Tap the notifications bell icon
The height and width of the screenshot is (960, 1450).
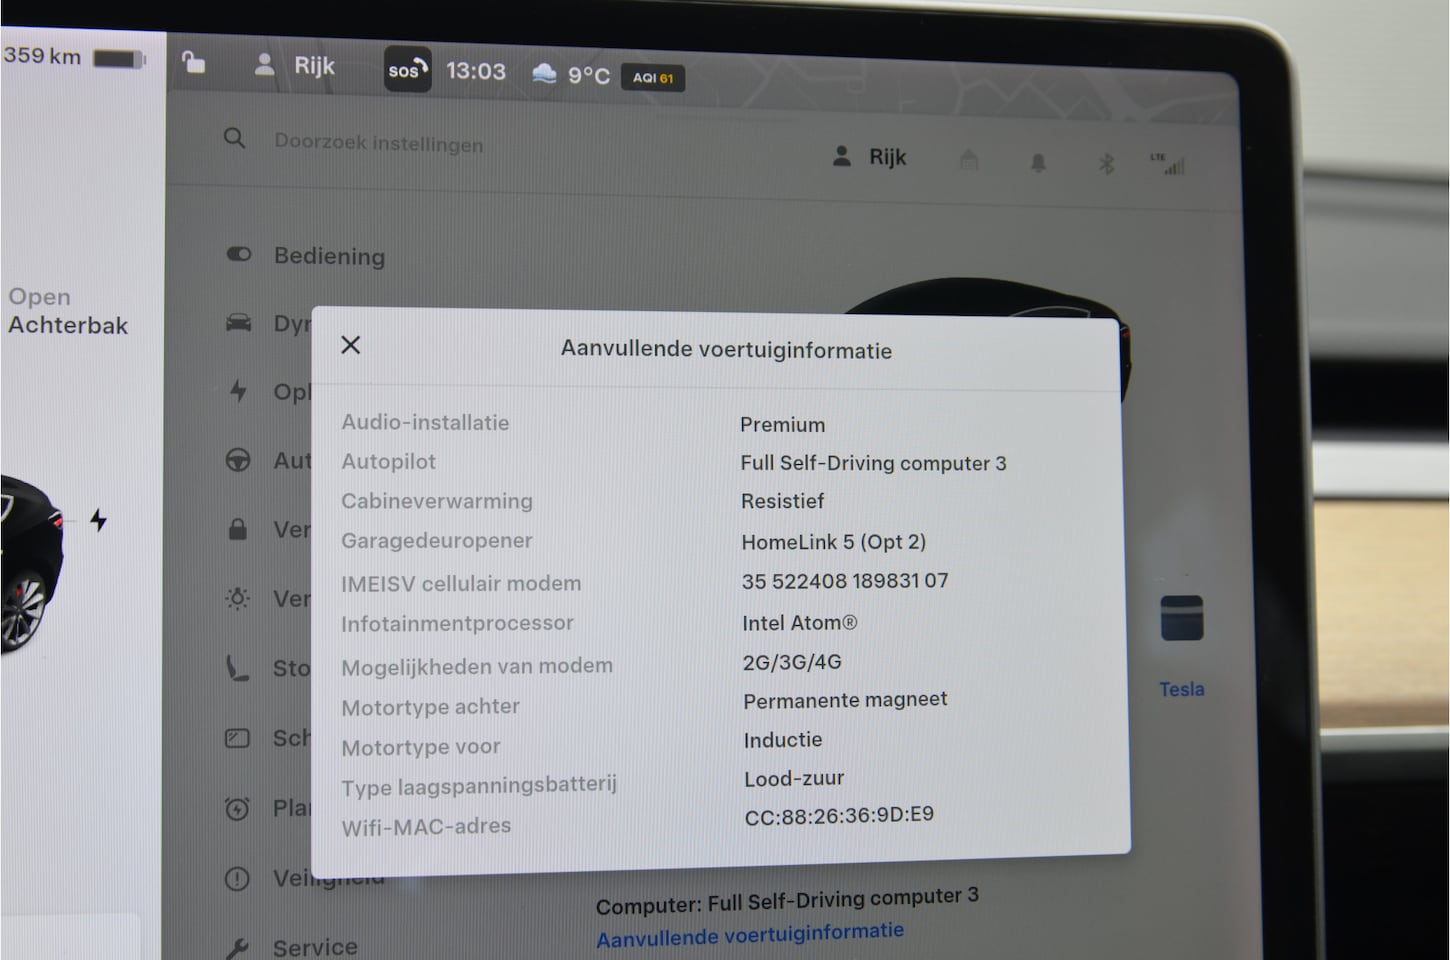point(1038,163)
